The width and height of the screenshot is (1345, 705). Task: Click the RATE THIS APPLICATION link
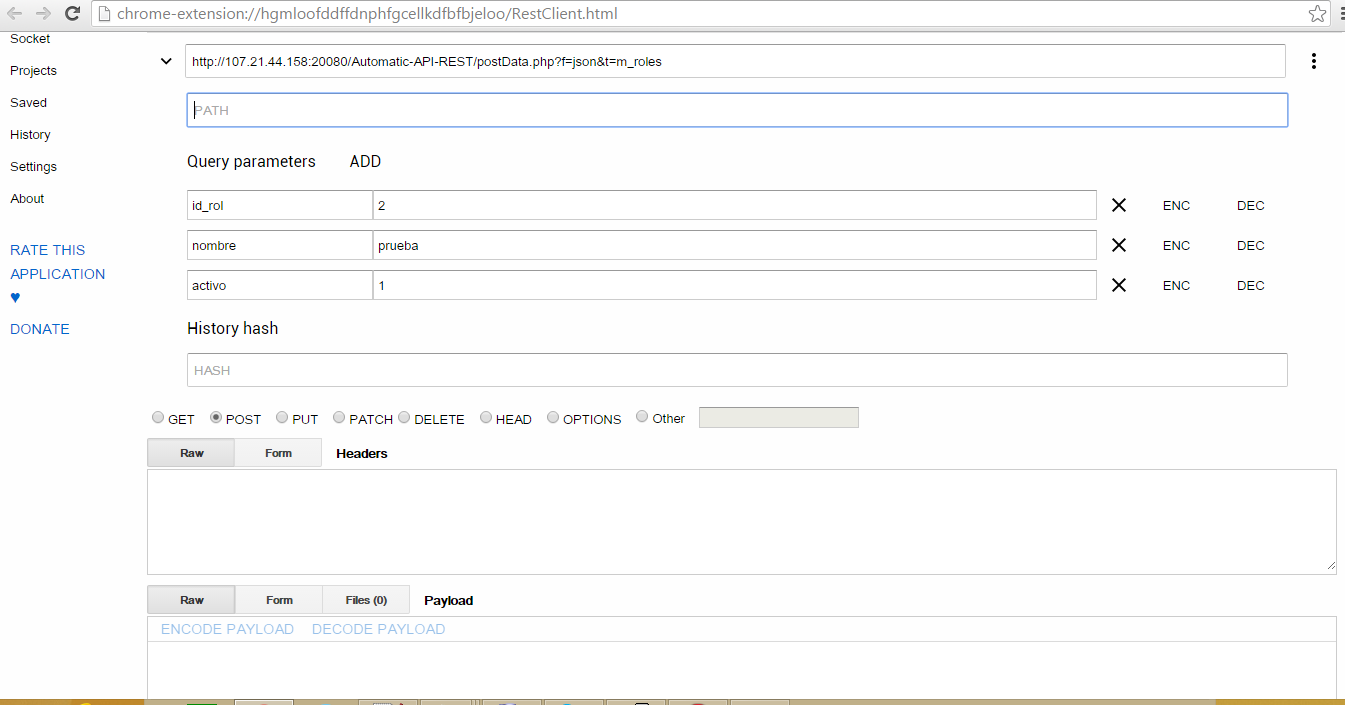click(x=57, y=262)
